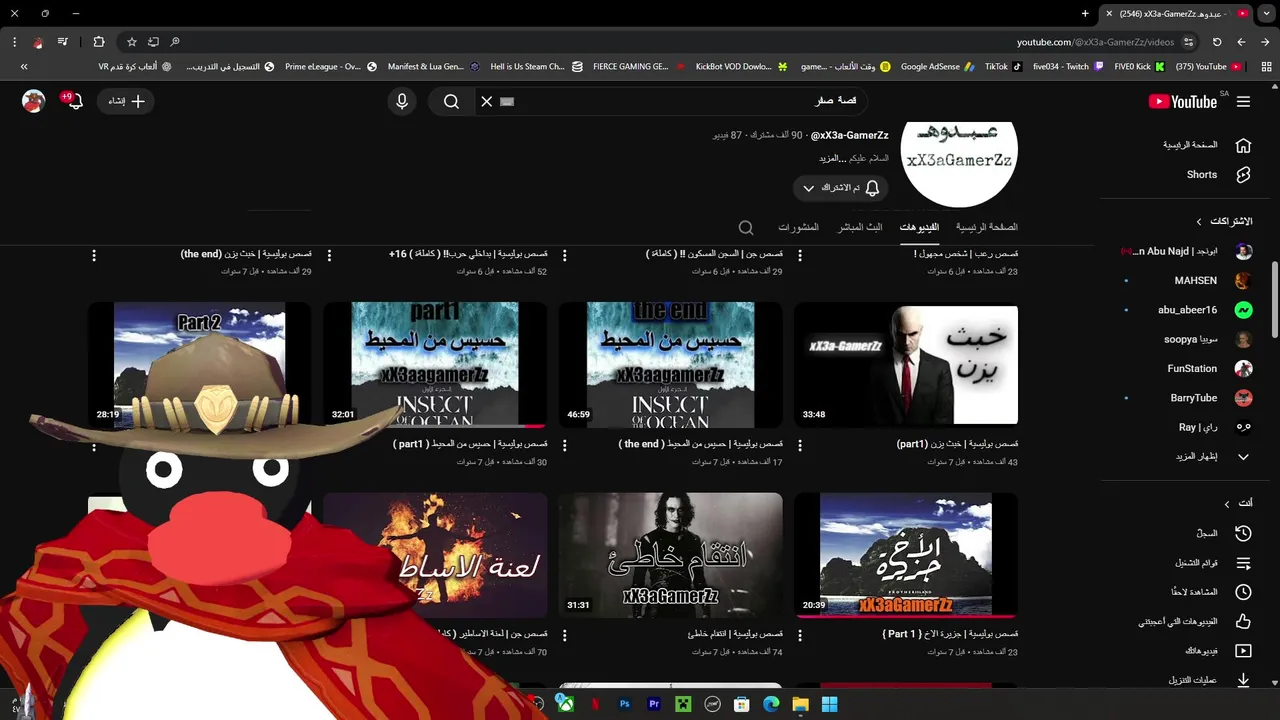Image resolution: width=1280 pixels, height=720 pixels.
Task: Play 'جزيرة الأخ Part 1' thumbnail
Action: (906, 555)
